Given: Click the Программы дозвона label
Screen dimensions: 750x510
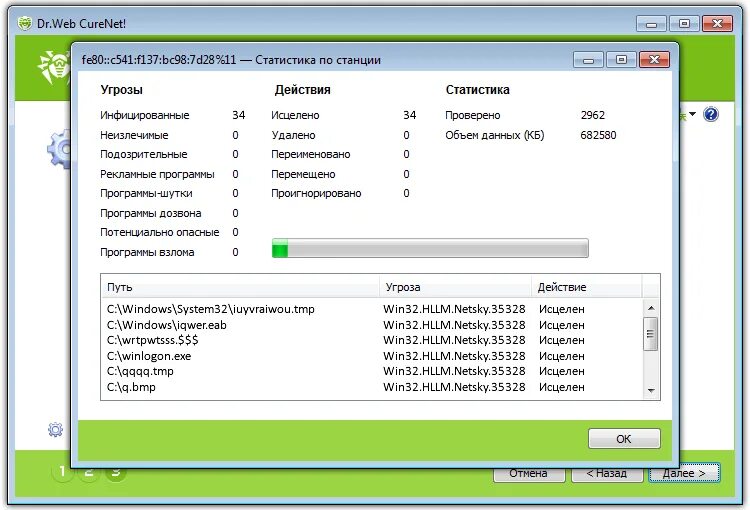Looking at the screenshot, I should 150,213.
